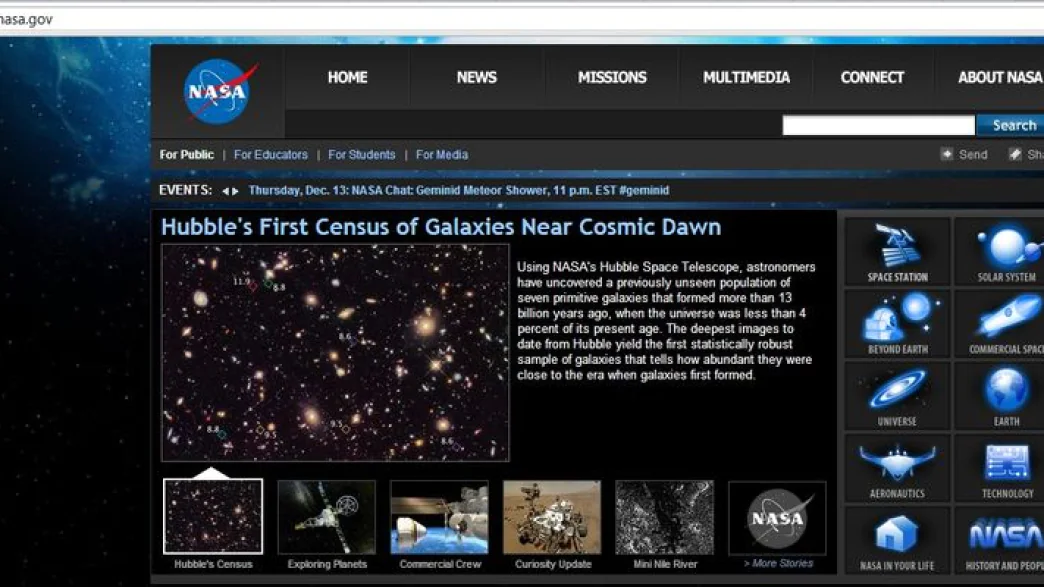Open Hubble's First Census headline

(x=441, y=227)
